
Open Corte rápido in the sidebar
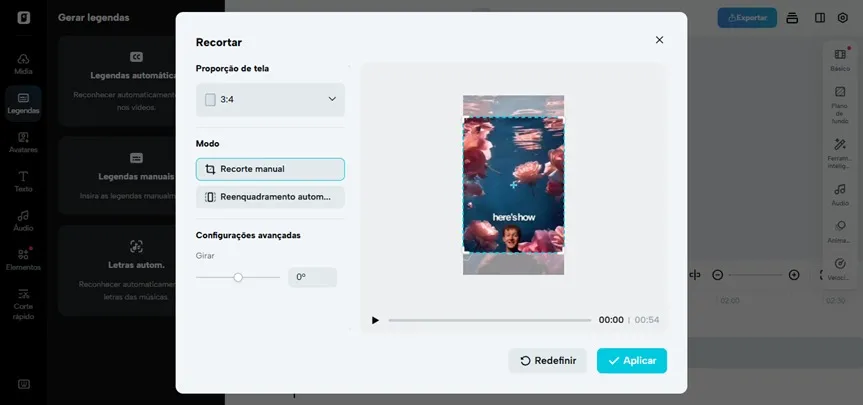tap(23, 298)
